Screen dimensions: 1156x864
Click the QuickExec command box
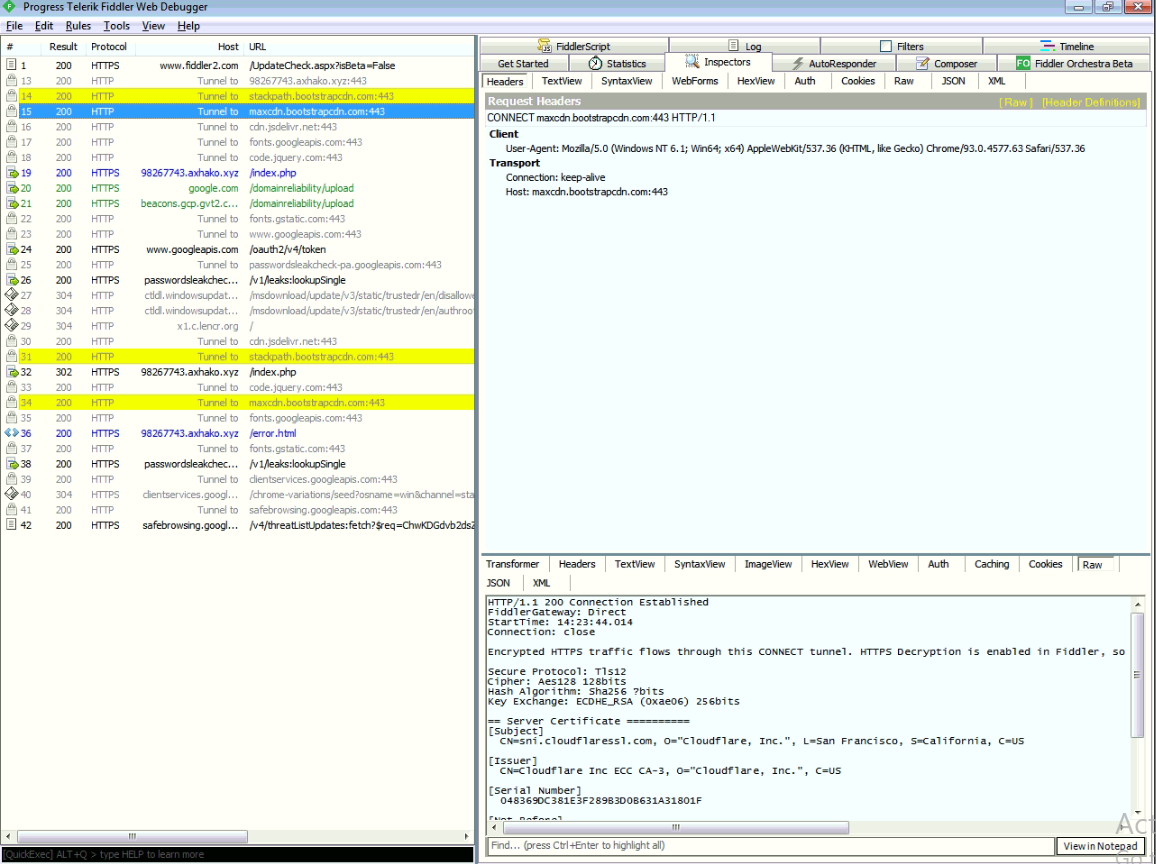click(237, 855)
